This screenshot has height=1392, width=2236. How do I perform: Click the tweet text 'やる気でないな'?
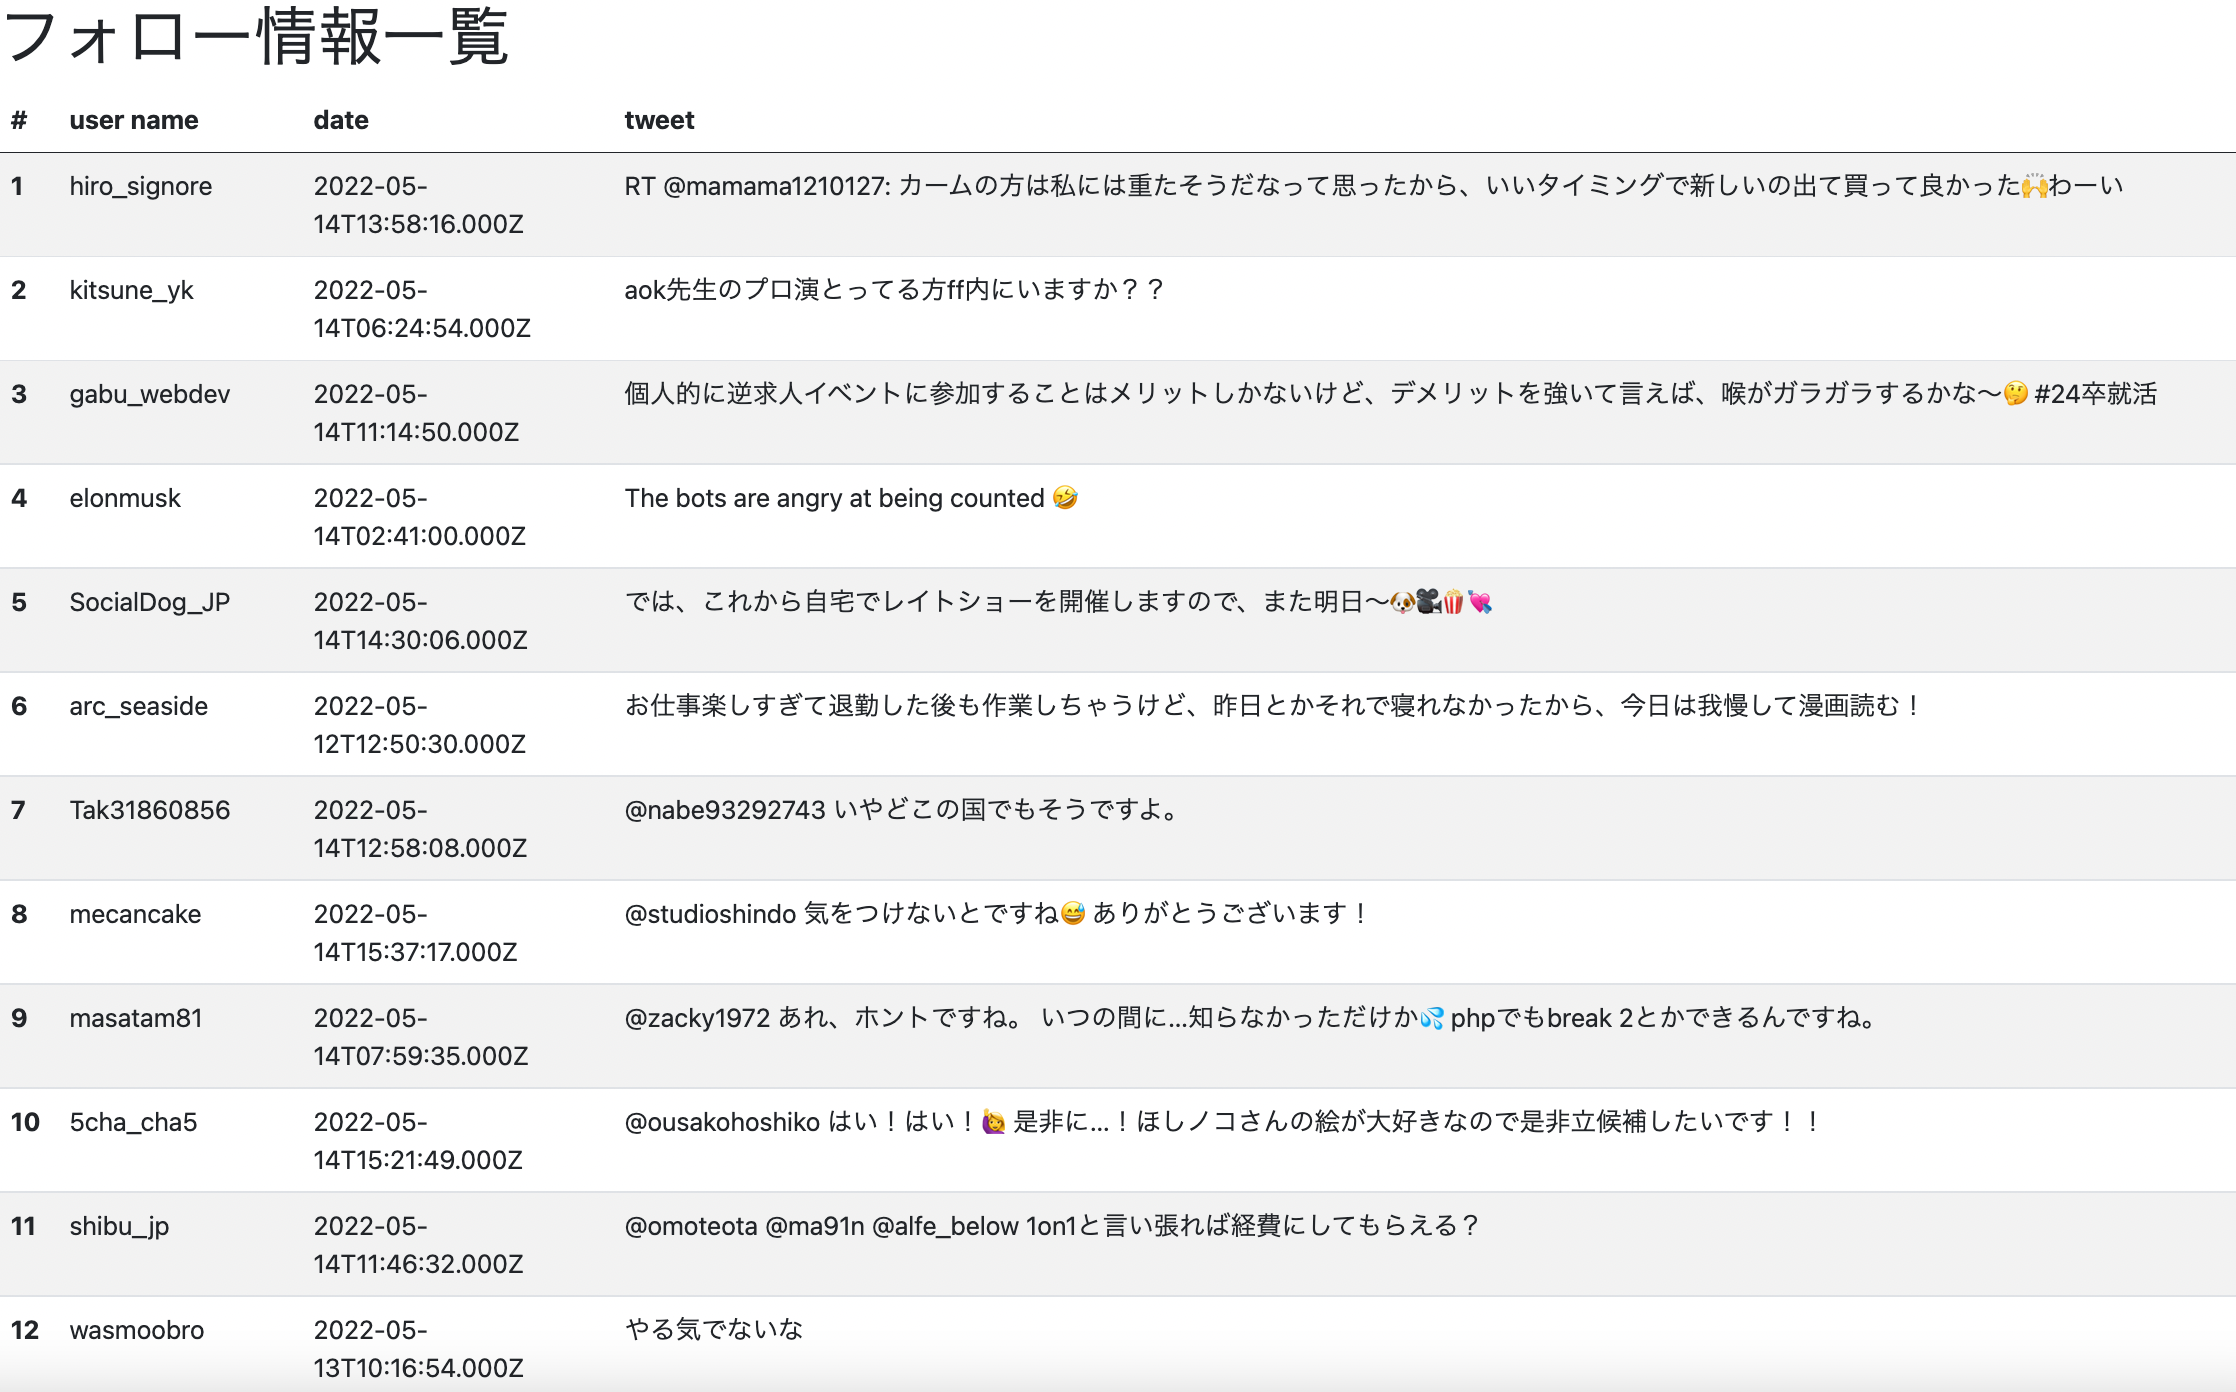(714, 1329)
